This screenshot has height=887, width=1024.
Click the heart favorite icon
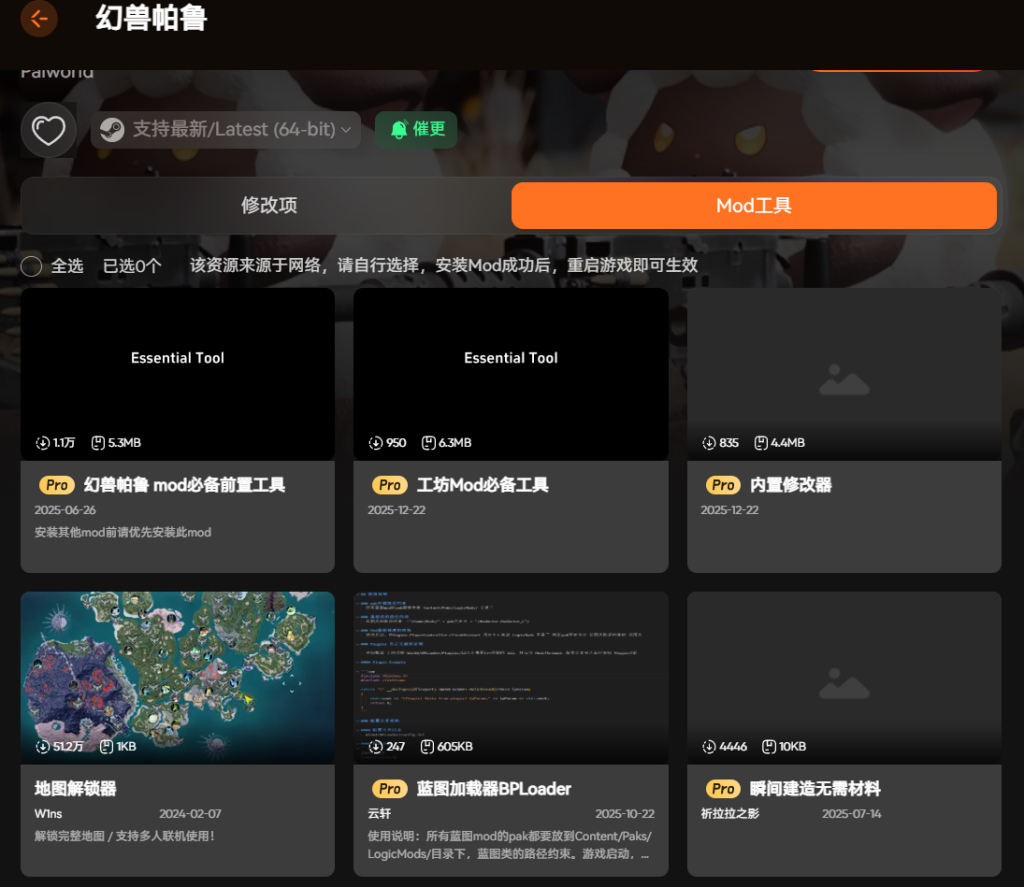[x=48, y=130]
